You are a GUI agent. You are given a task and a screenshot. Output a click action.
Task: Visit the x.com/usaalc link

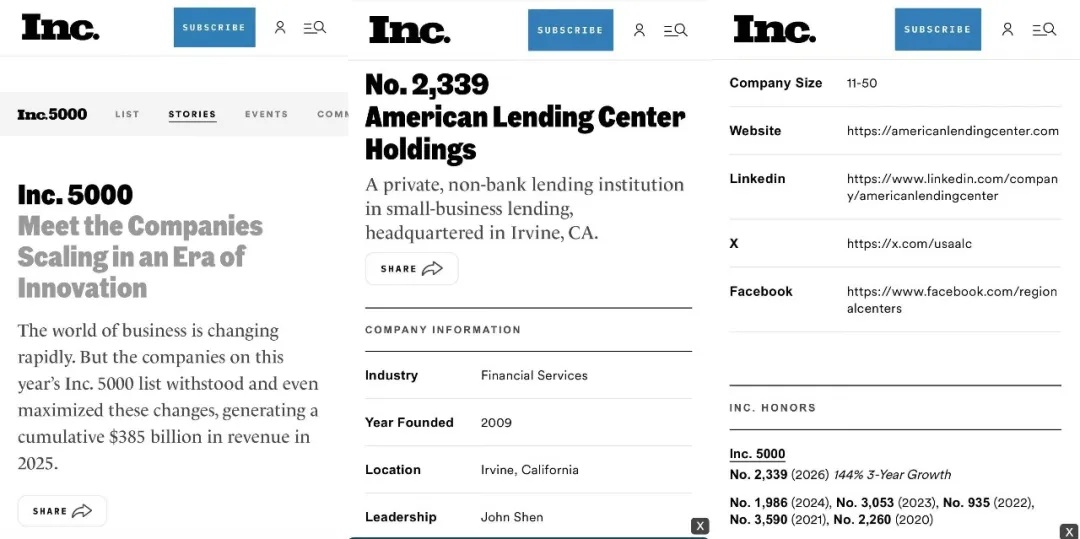point(909,244)
